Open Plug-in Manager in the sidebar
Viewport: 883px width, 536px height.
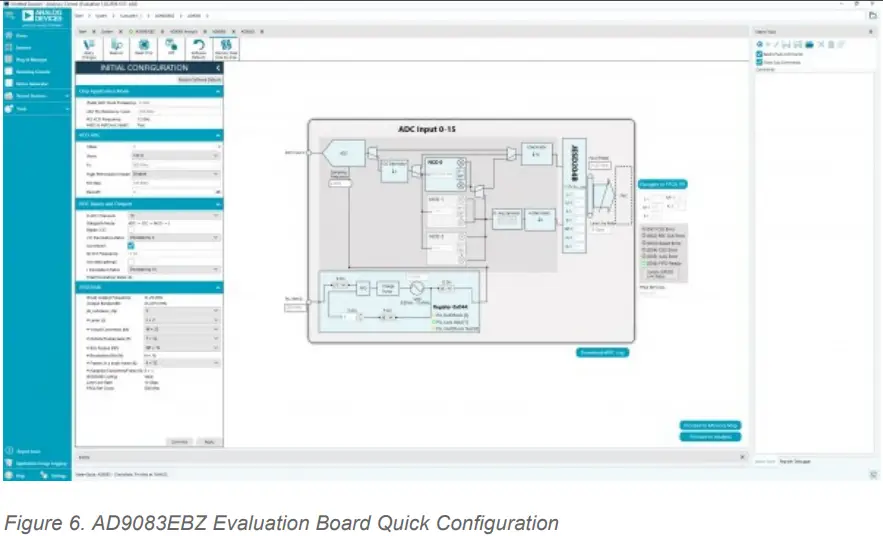[31, 60]
